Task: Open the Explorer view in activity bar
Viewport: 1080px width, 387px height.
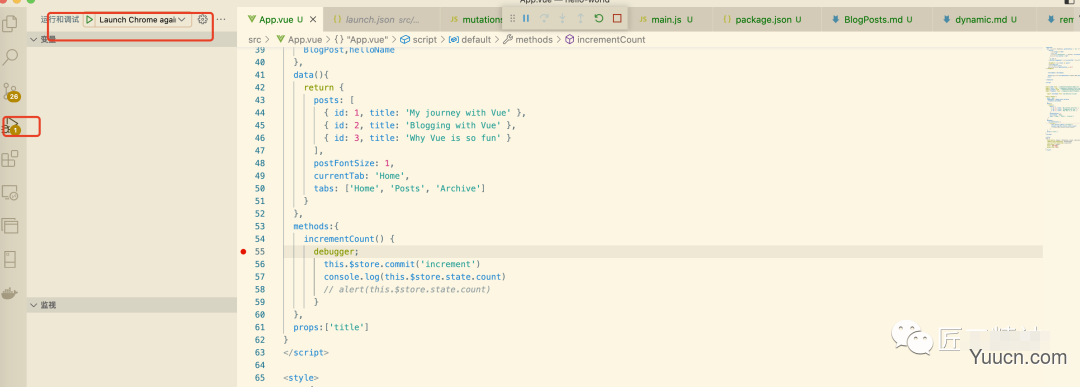Action: click(x=10, y=24)
